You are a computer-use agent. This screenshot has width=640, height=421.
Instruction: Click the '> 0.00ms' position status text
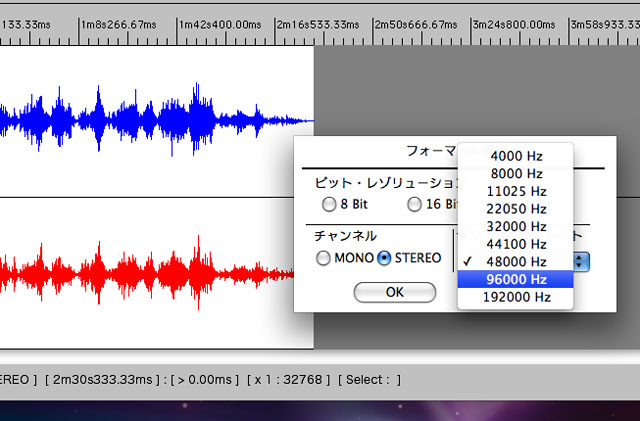coord(204,380)
